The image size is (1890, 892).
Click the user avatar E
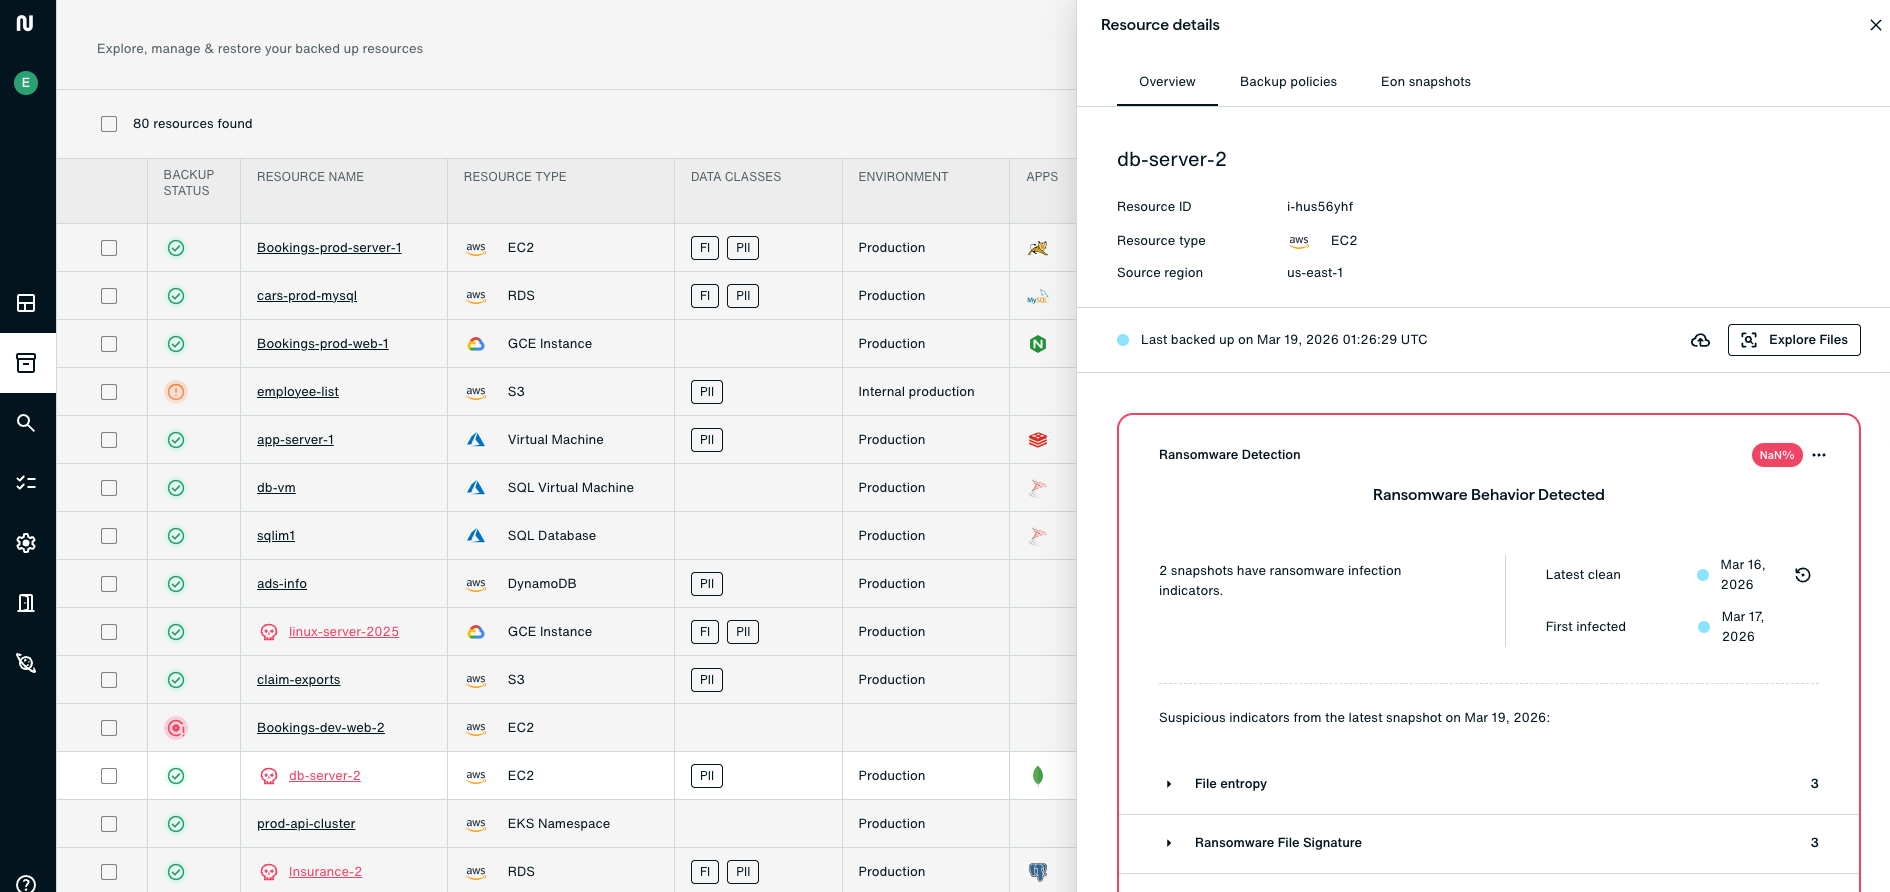tap(26, 83)
